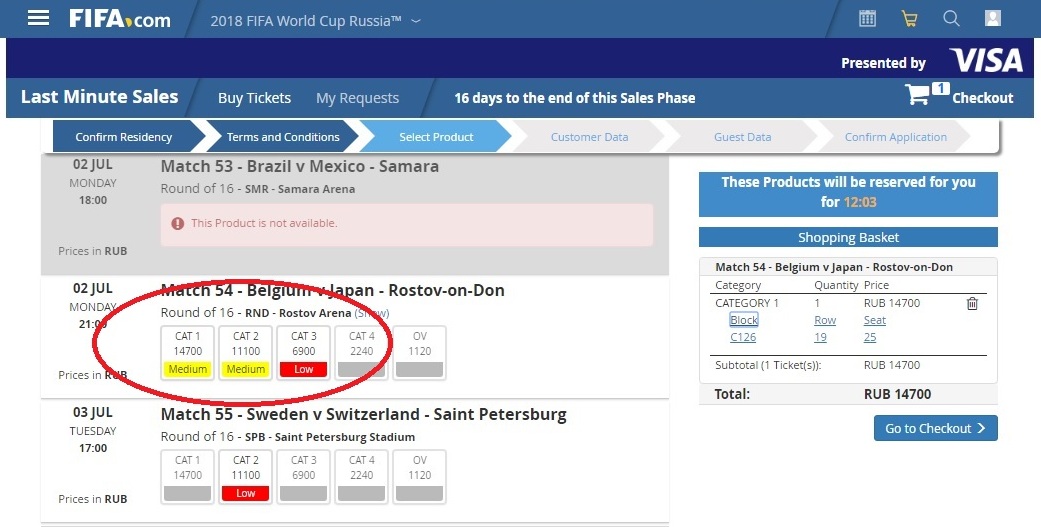Open the calendar icon in header
The image size is (1041, 527).
867,19
